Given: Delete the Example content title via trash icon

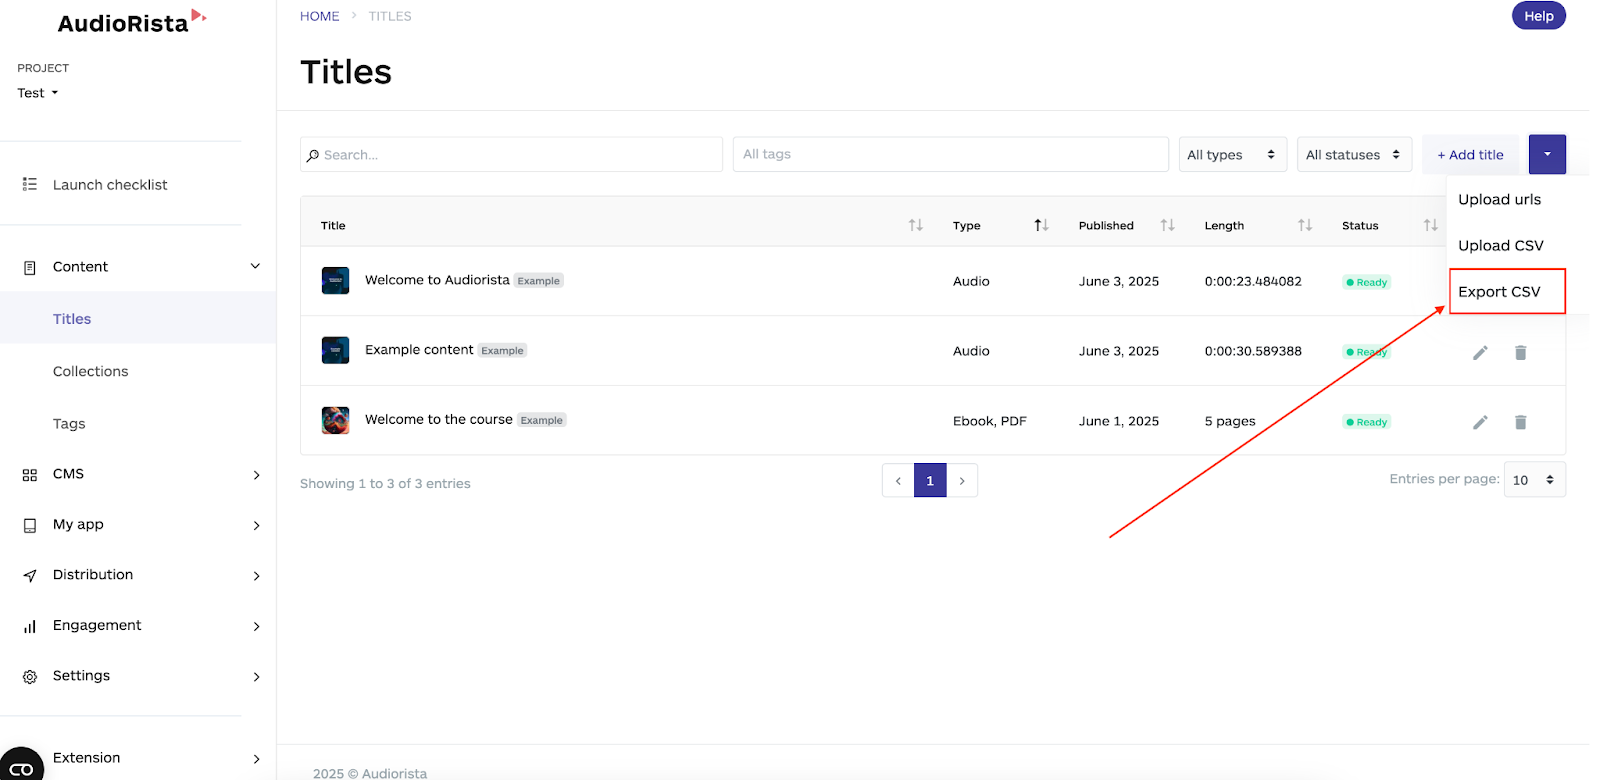Looking at the screenshot, I should (1520, 352).
